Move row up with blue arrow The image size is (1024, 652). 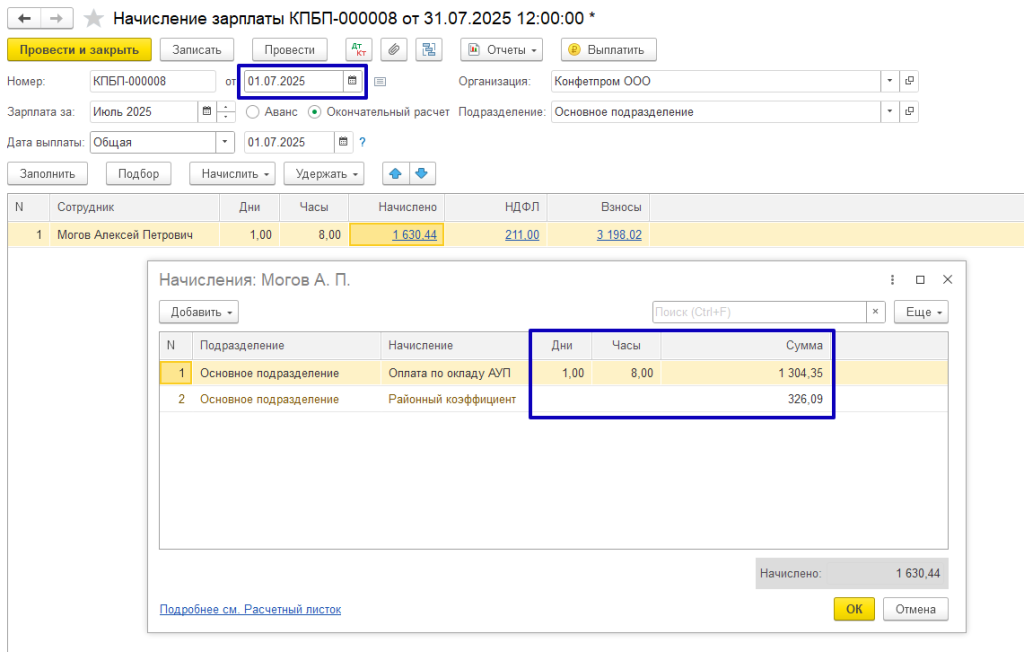point(395,174)
